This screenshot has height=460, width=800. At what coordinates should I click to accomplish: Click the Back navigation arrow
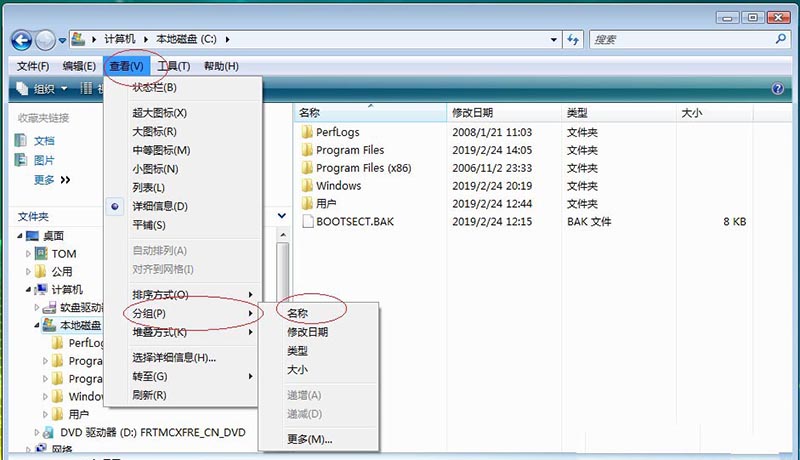coord(21,40)
